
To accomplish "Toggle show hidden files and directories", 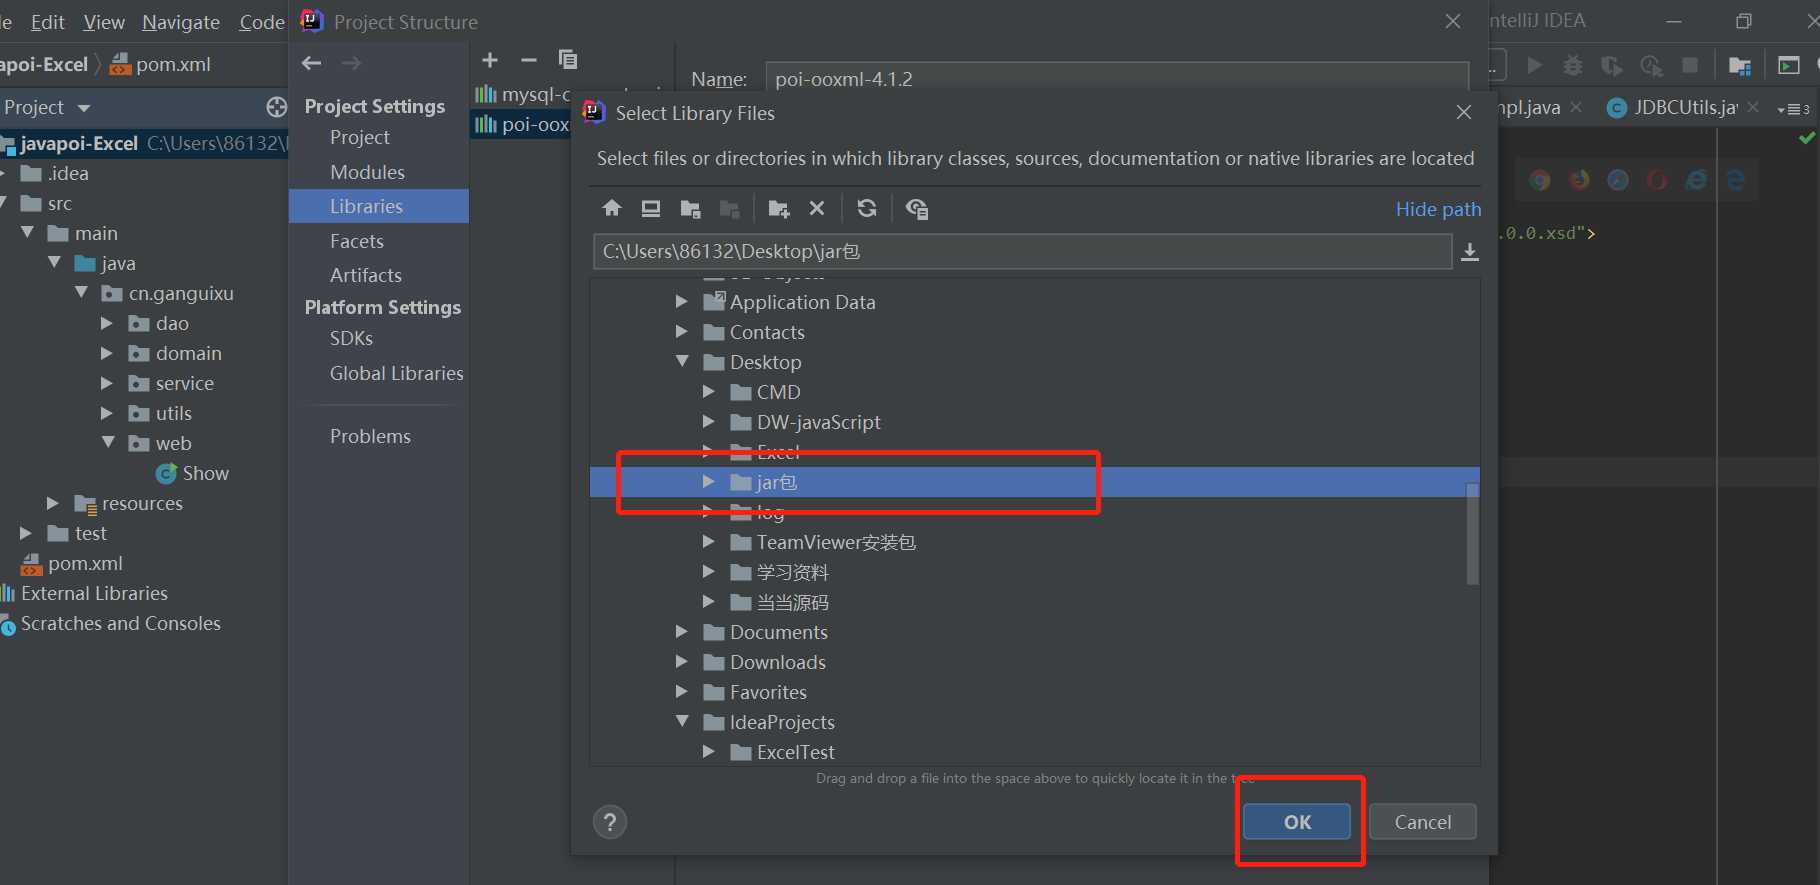I will (x=916, y=208).
